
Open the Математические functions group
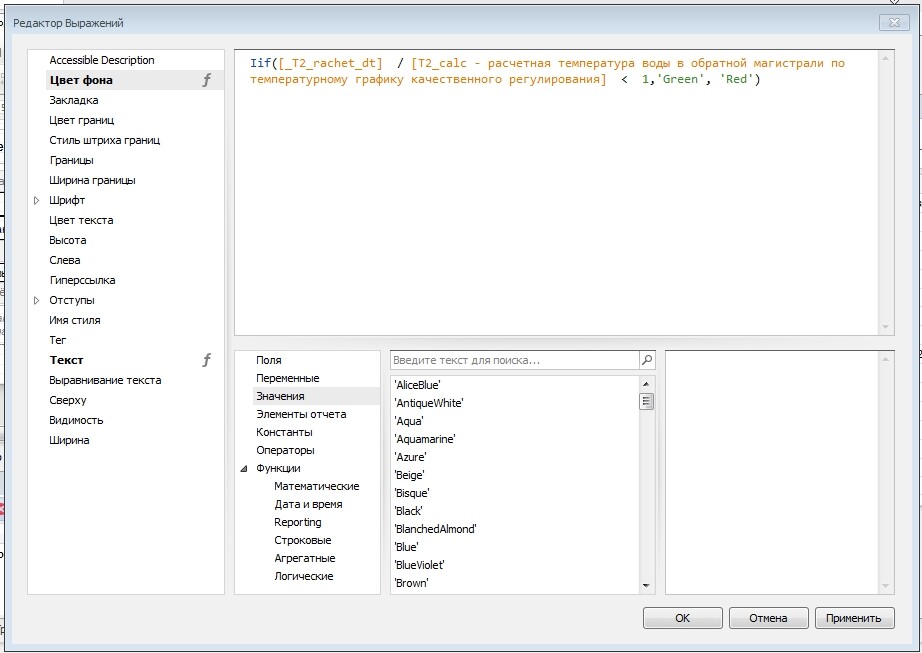pyautogui.click(x=316, y=486)
